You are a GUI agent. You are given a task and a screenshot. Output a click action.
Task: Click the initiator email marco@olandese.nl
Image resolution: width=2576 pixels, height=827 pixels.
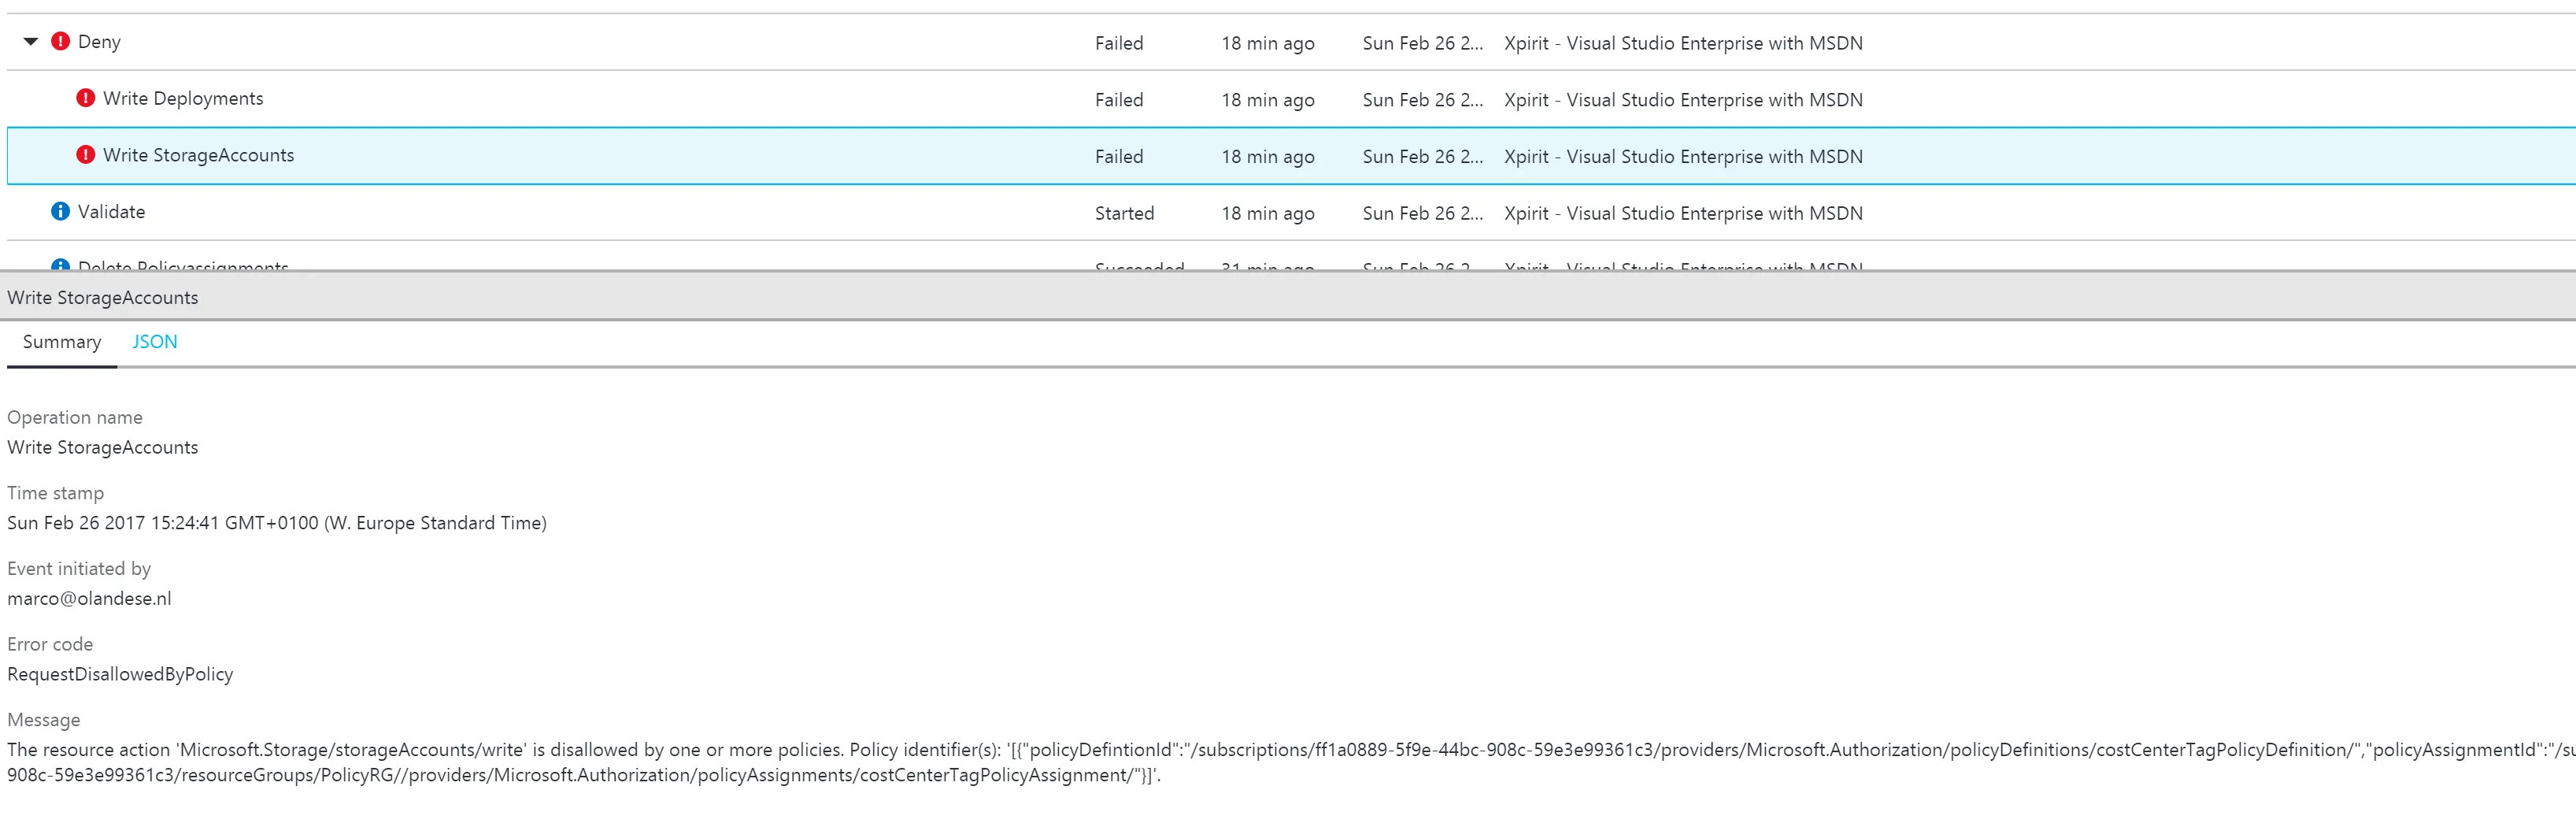point(89,599)
